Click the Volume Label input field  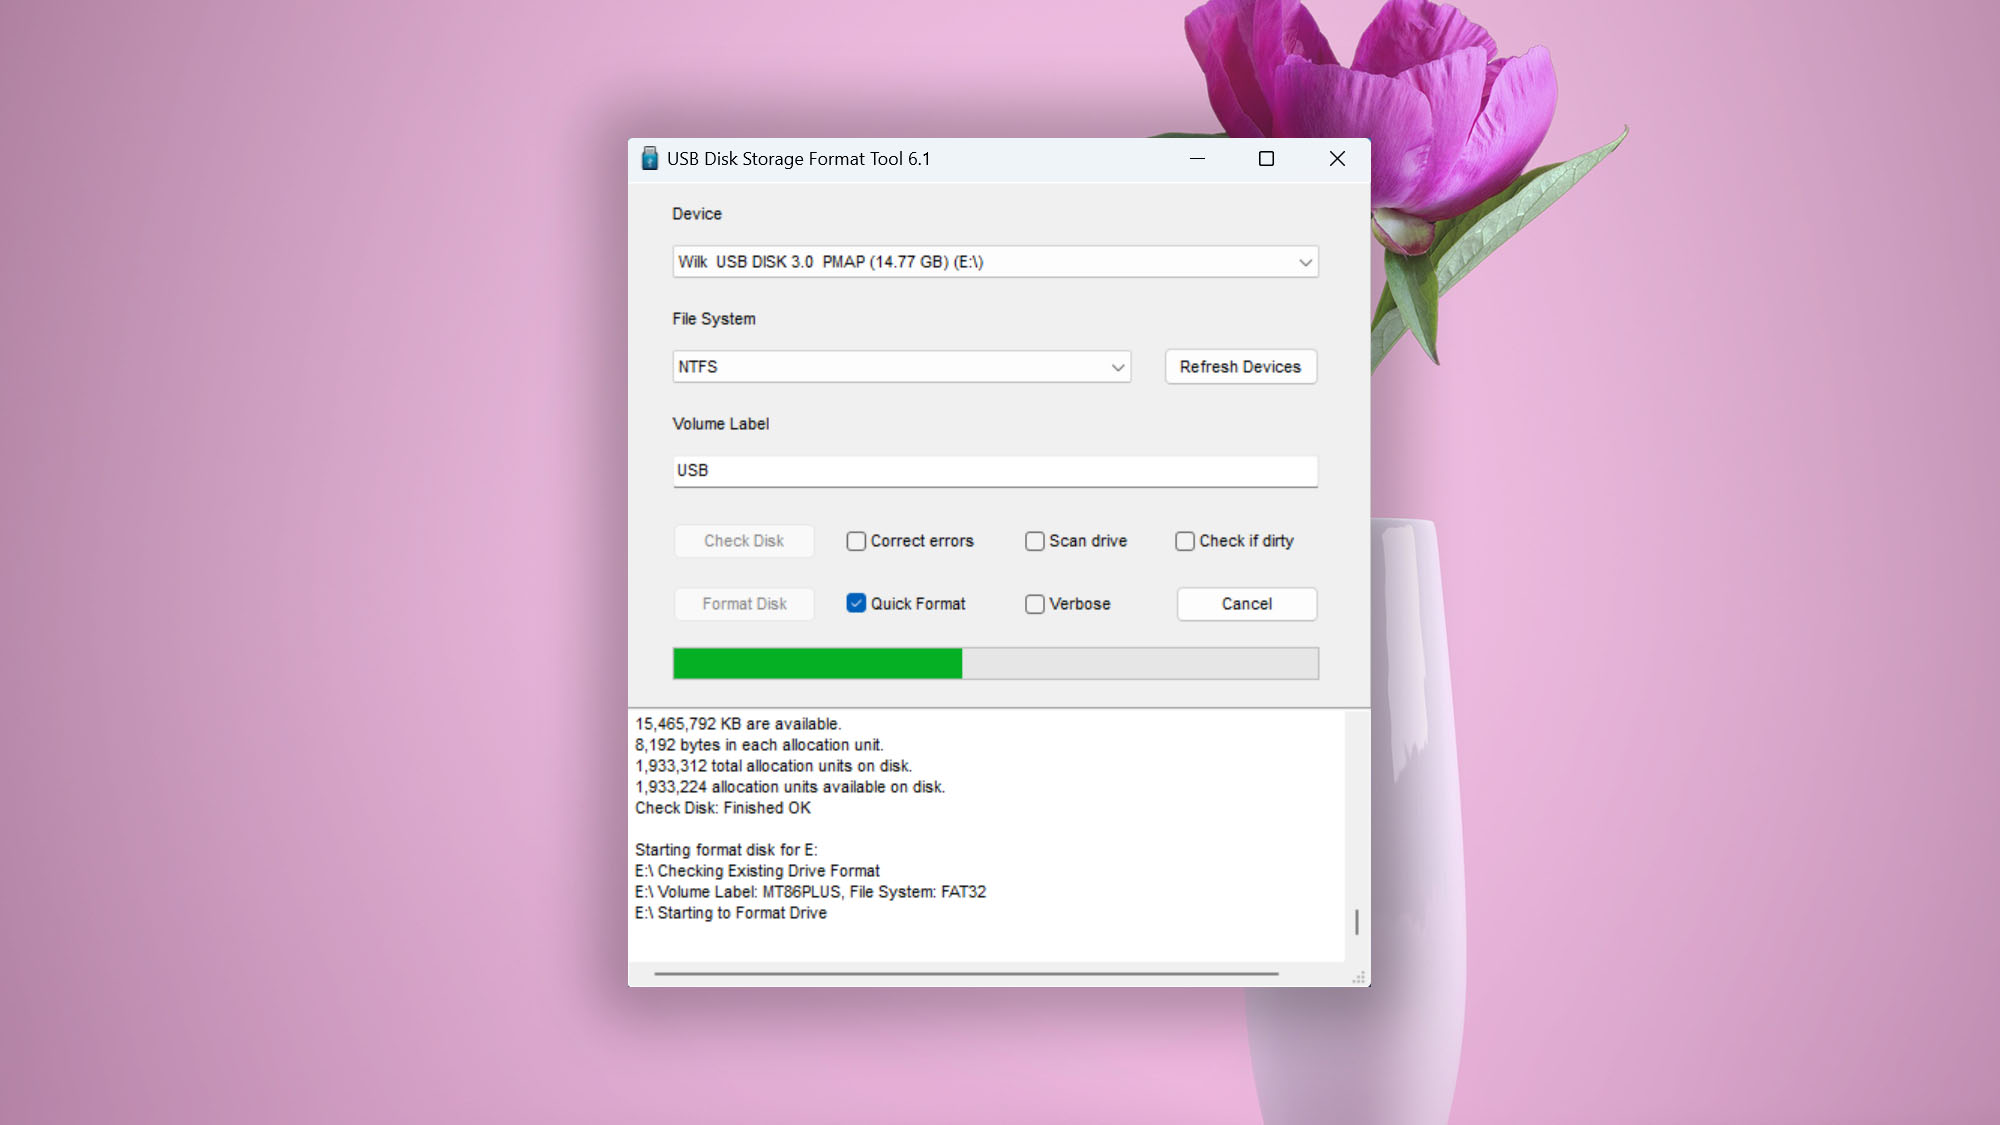[995, 471]
